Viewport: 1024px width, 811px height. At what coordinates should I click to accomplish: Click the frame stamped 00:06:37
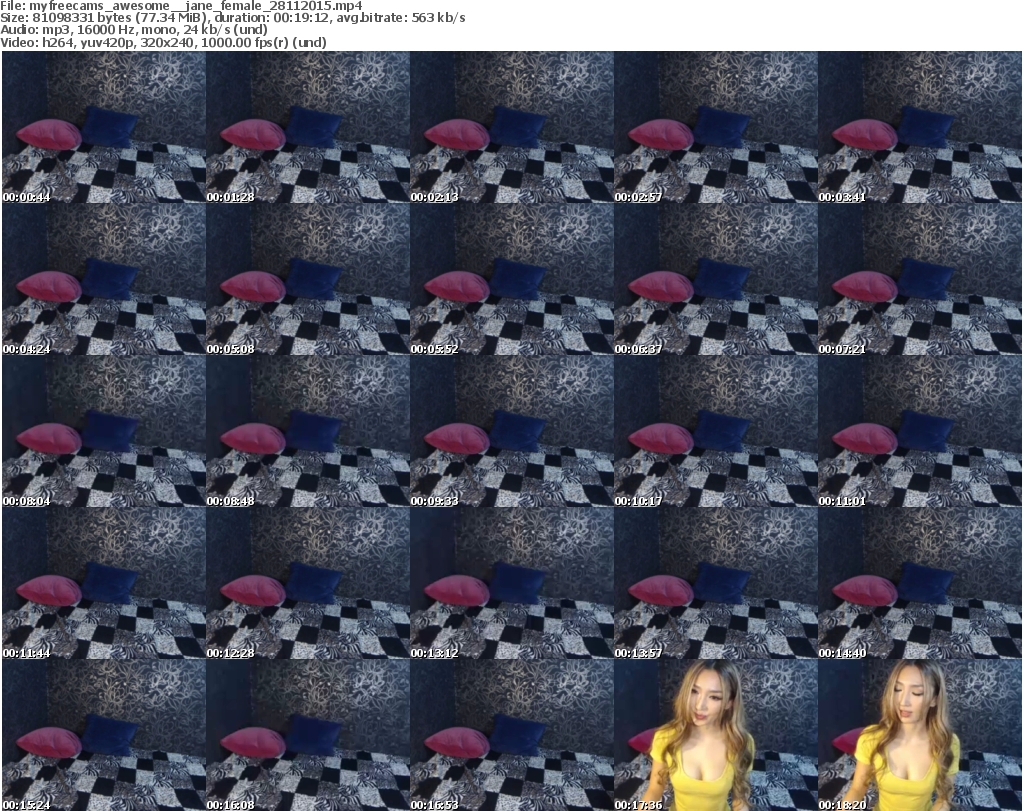point(715,279)
